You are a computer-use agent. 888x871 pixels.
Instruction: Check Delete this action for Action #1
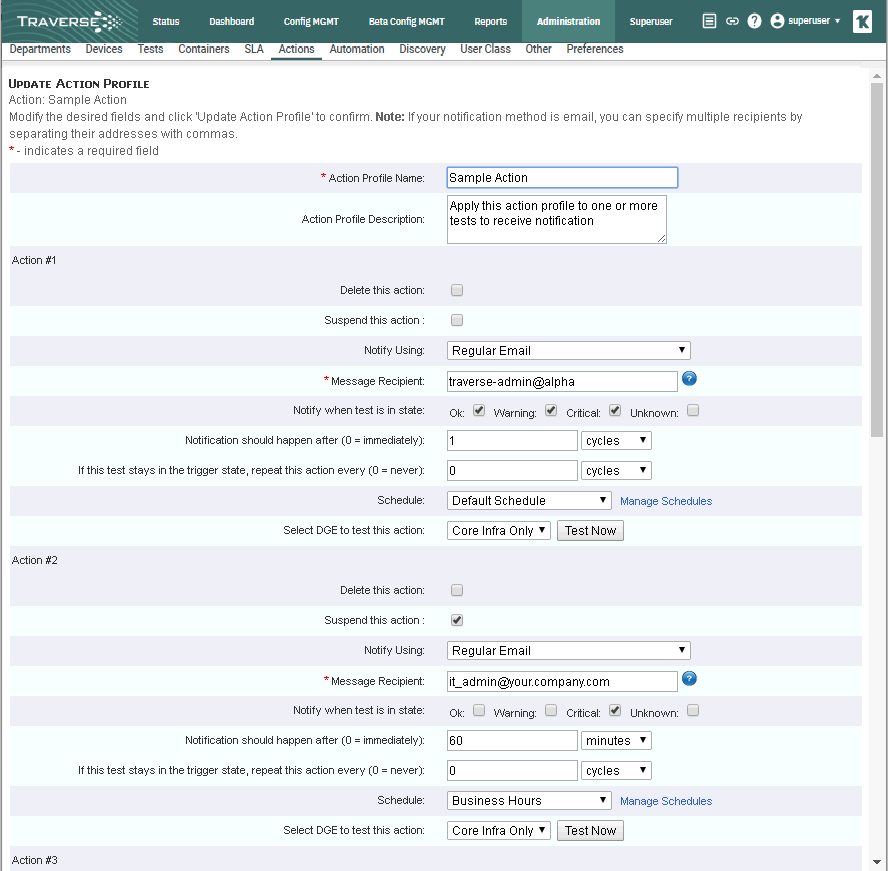pyautogui.click(x=457, y=291)
